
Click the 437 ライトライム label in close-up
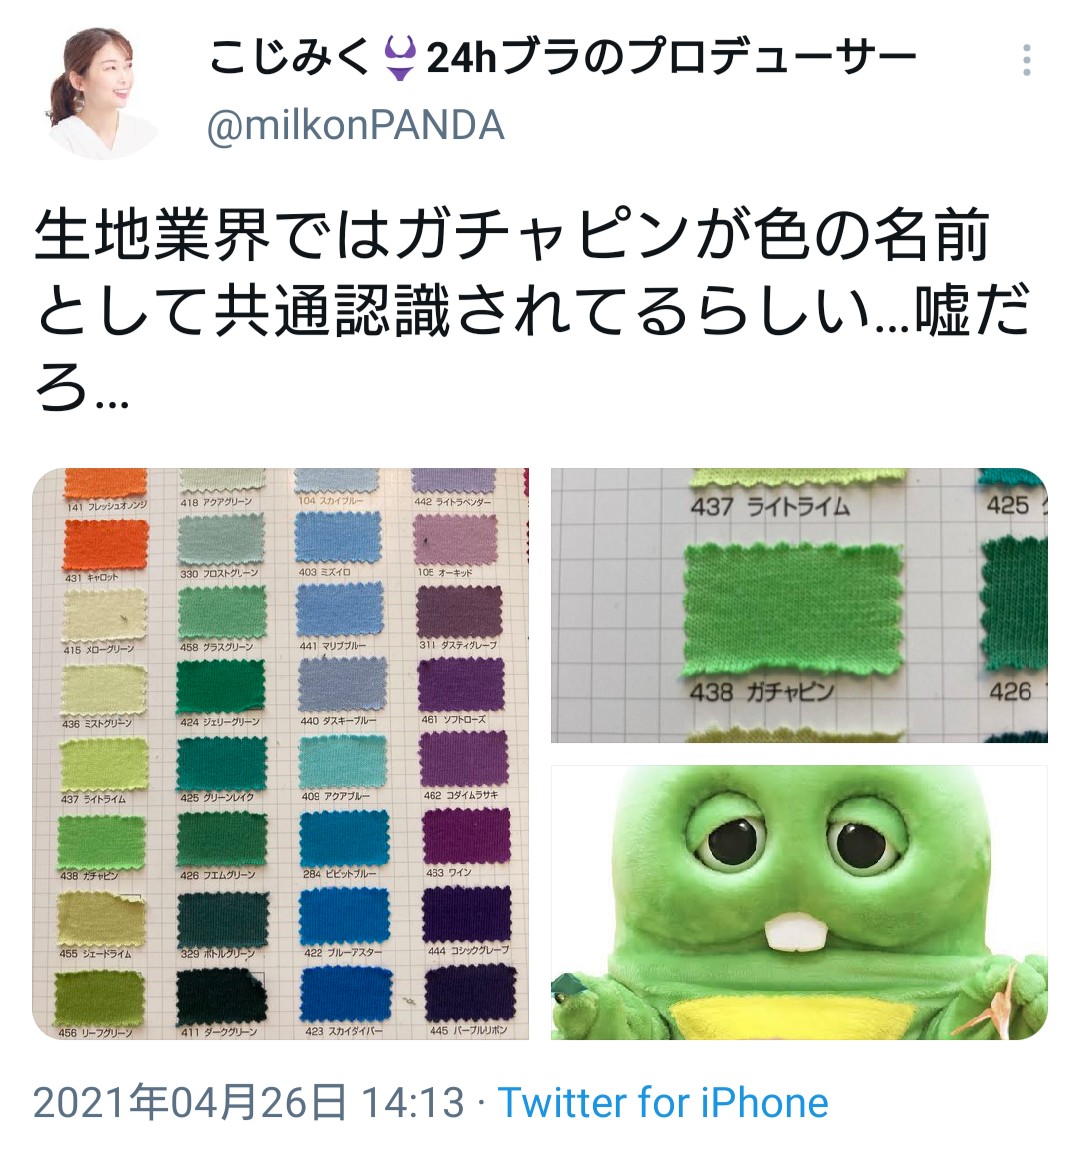(770, 507)
